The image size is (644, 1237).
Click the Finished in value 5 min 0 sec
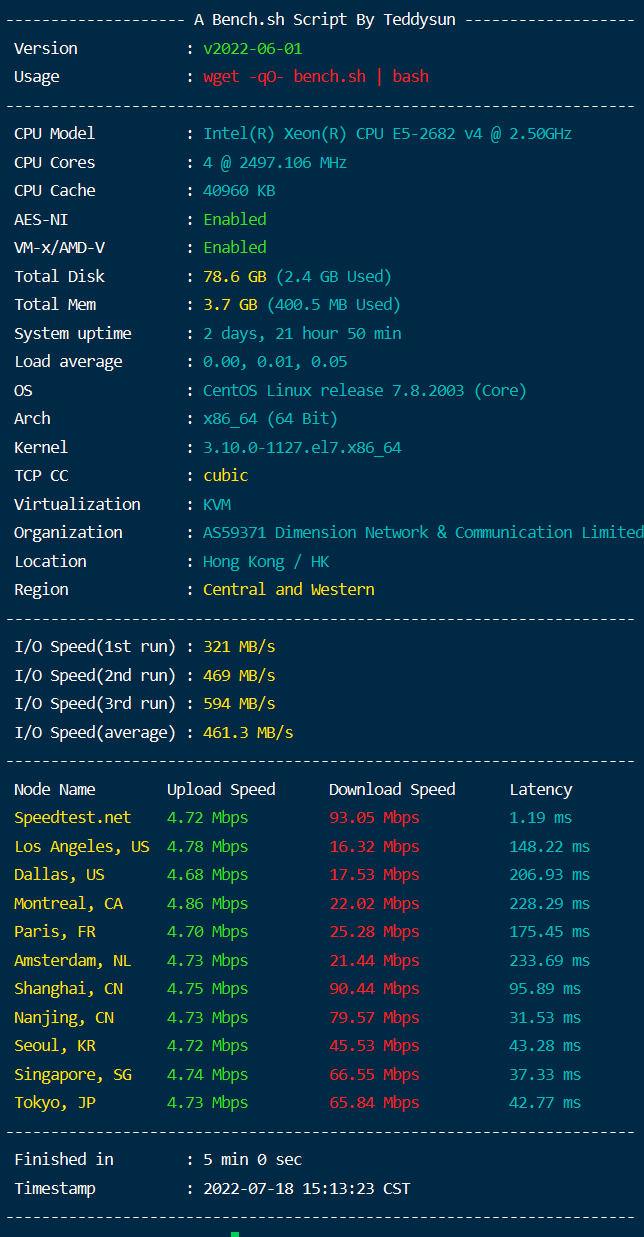pos(252,1159)
